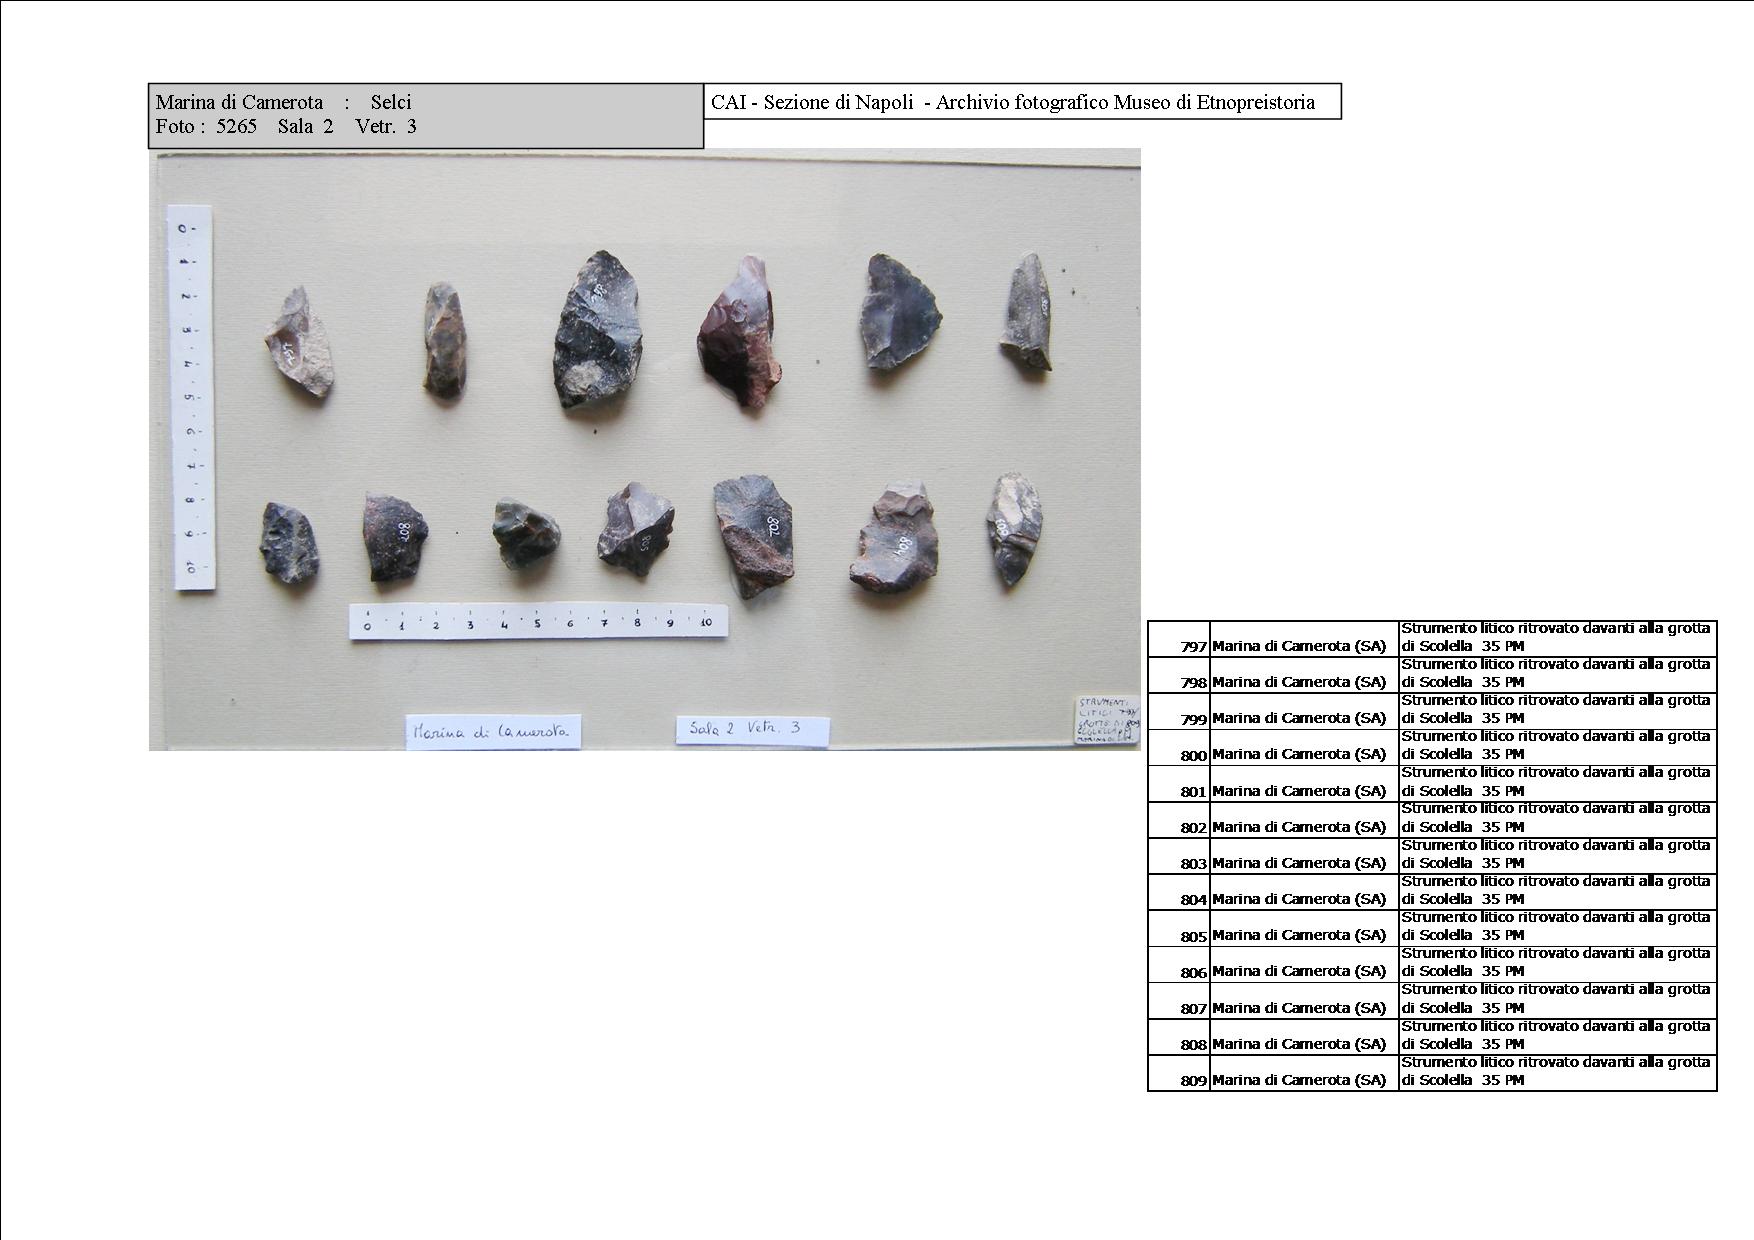Click the 'Strumento litico' description in row 809
Viewport: 1754px width, 1240px height.
(1556, 1072)
